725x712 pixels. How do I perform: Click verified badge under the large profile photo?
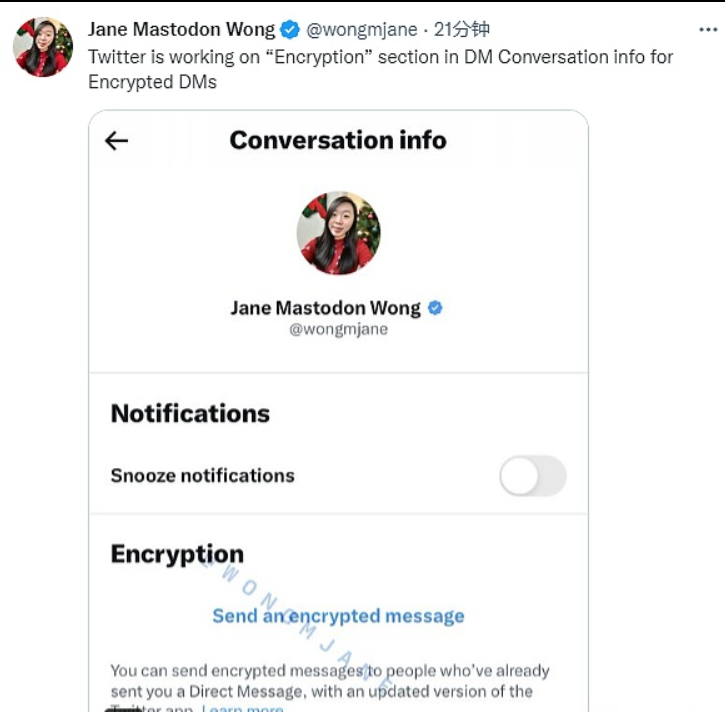(435, 308)
